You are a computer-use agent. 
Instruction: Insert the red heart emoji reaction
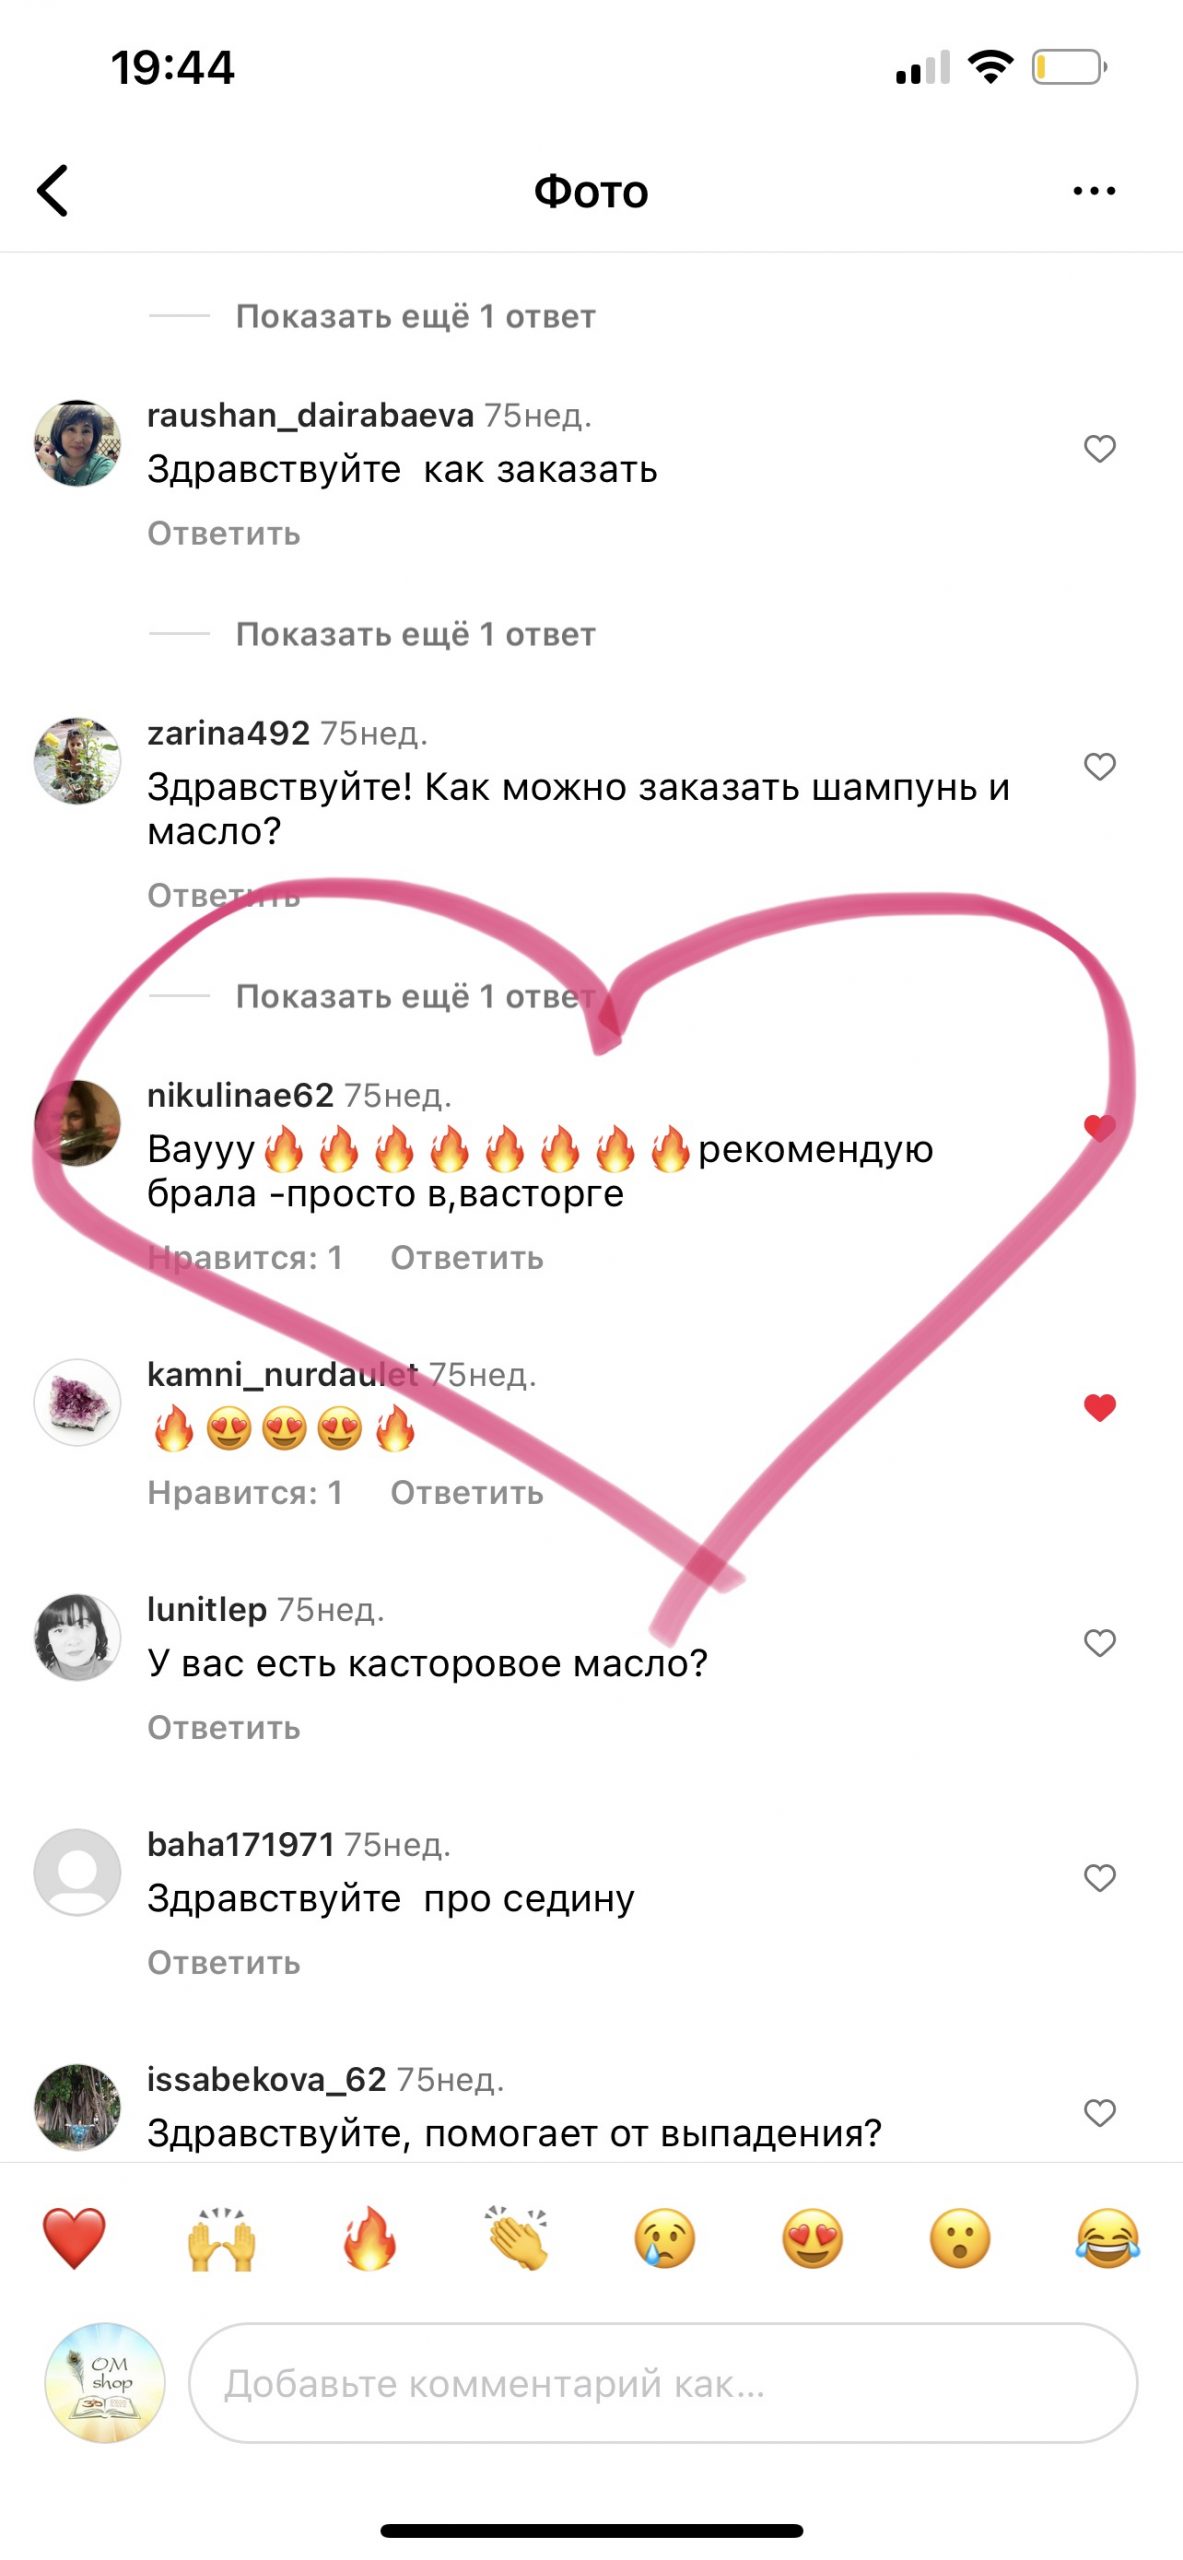(x=74, y=2238)
